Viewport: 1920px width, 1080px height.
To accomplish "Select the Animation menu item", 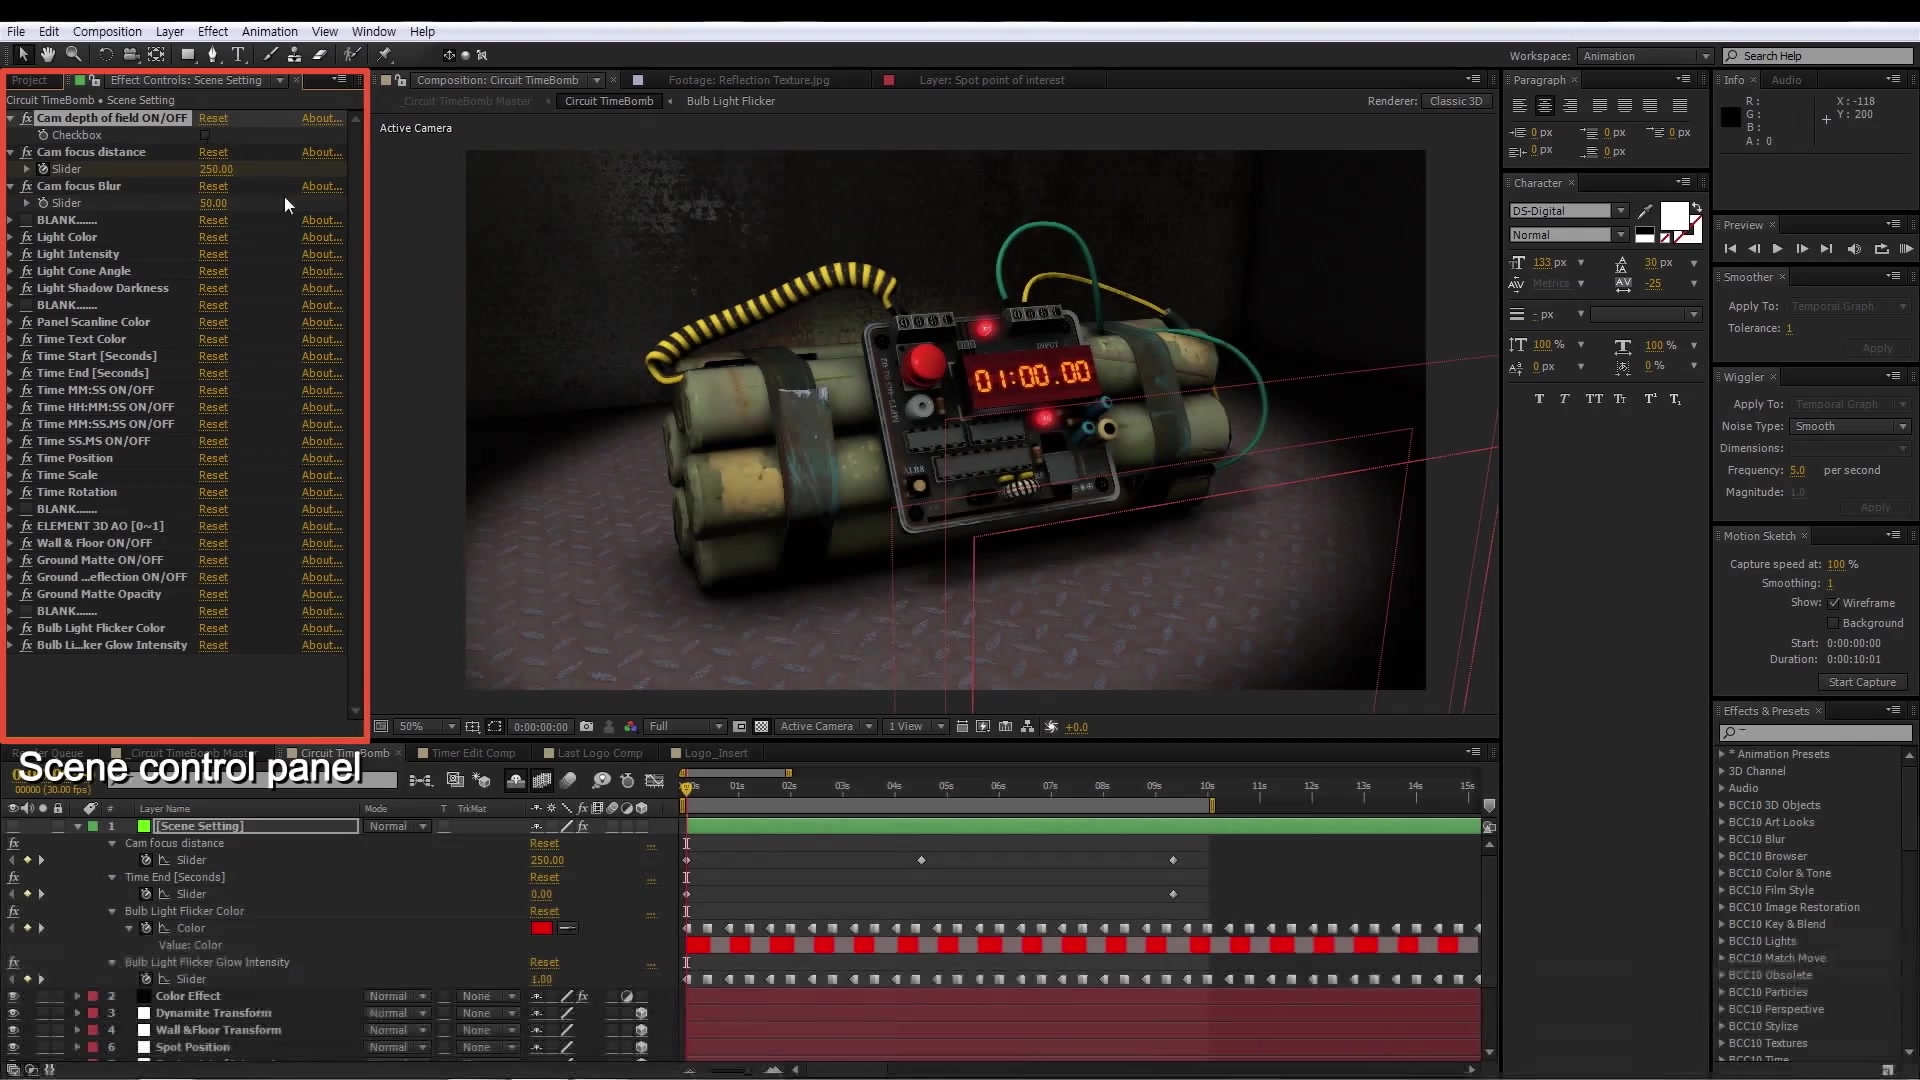I will coord(268,30).
